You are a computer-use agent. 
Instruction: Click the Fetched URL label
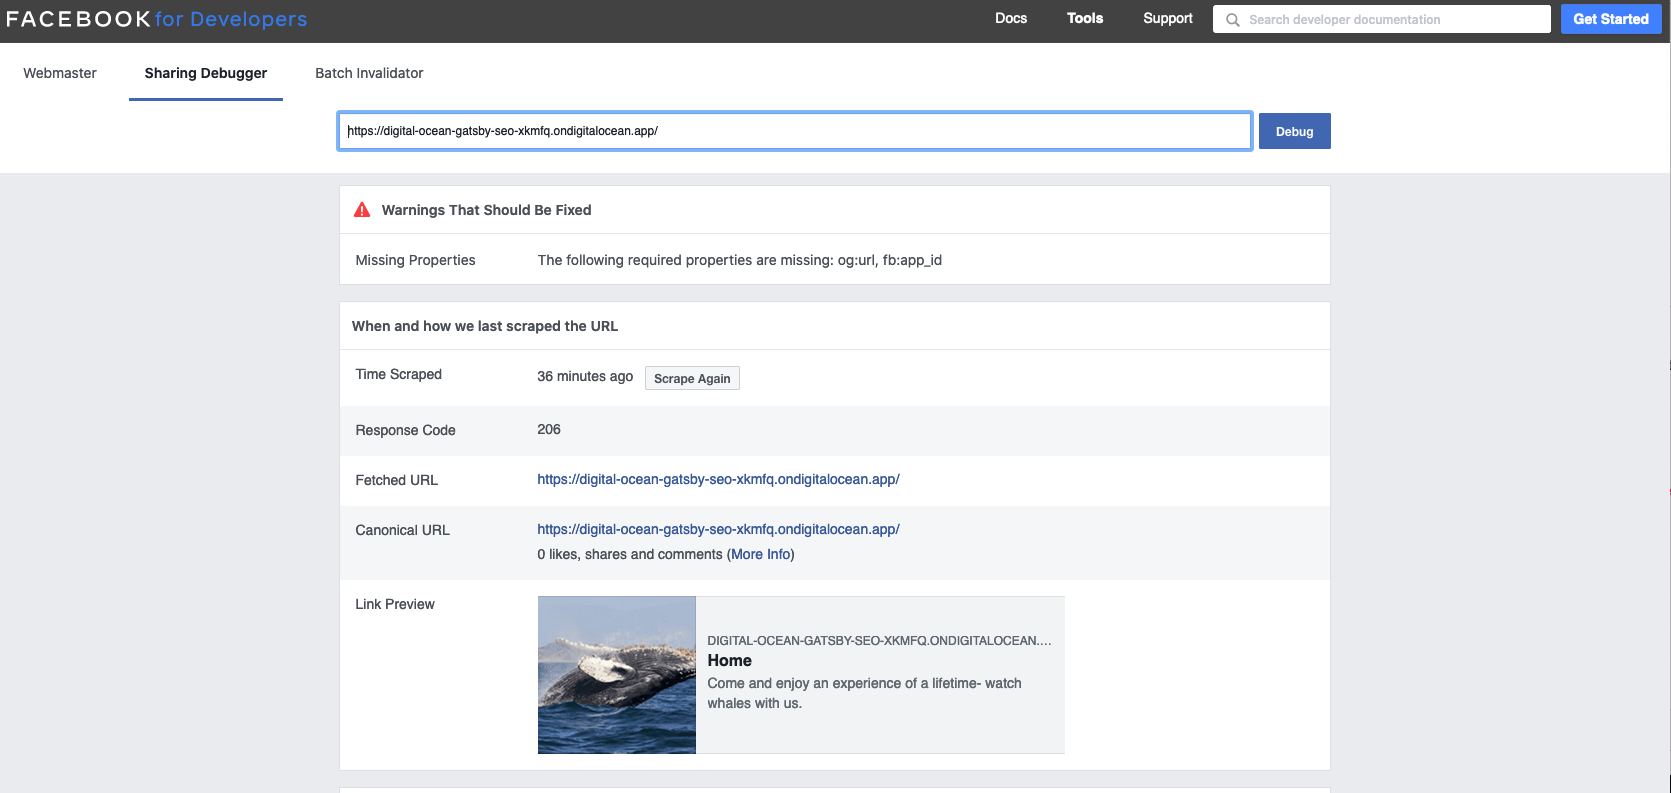tap(396, 480)
